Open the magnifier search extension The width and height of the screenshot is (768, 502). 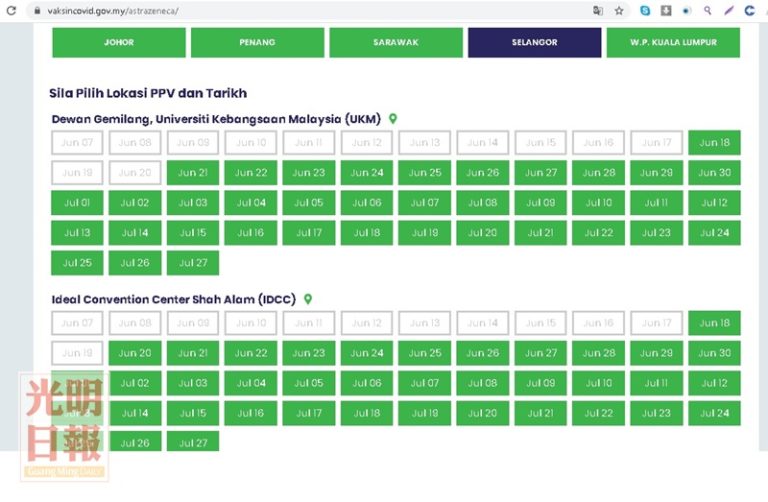[x=707, y=10]
